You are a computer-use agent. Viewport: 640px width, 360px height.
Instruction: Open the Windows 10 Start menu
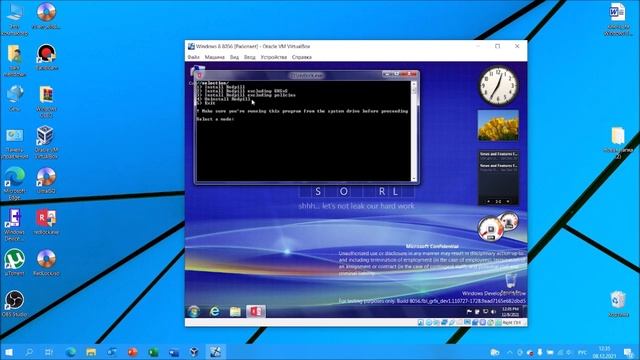point(8,352)
